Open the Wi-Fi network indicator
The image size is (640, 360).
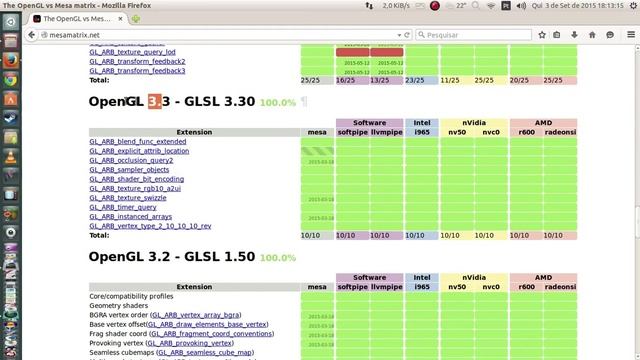[x=491, y=6]
